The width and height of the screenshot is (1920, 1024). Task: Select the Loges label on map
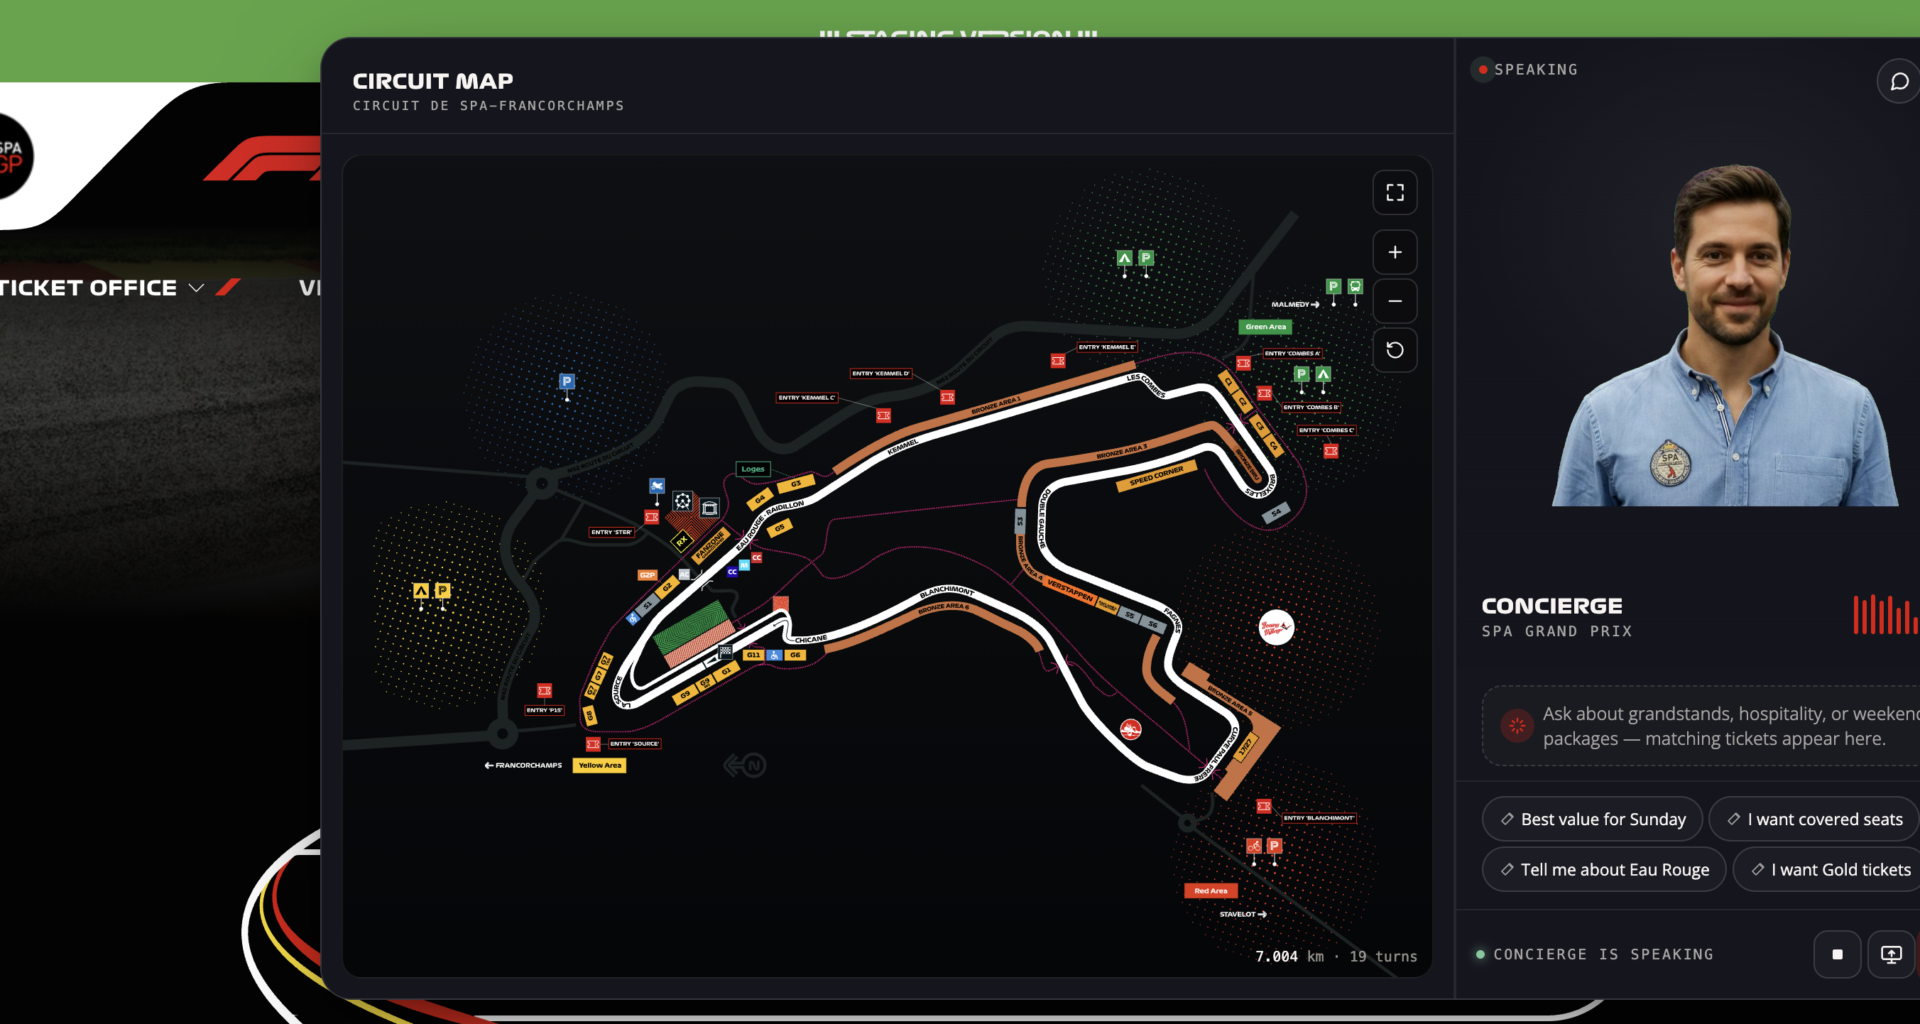753,469
